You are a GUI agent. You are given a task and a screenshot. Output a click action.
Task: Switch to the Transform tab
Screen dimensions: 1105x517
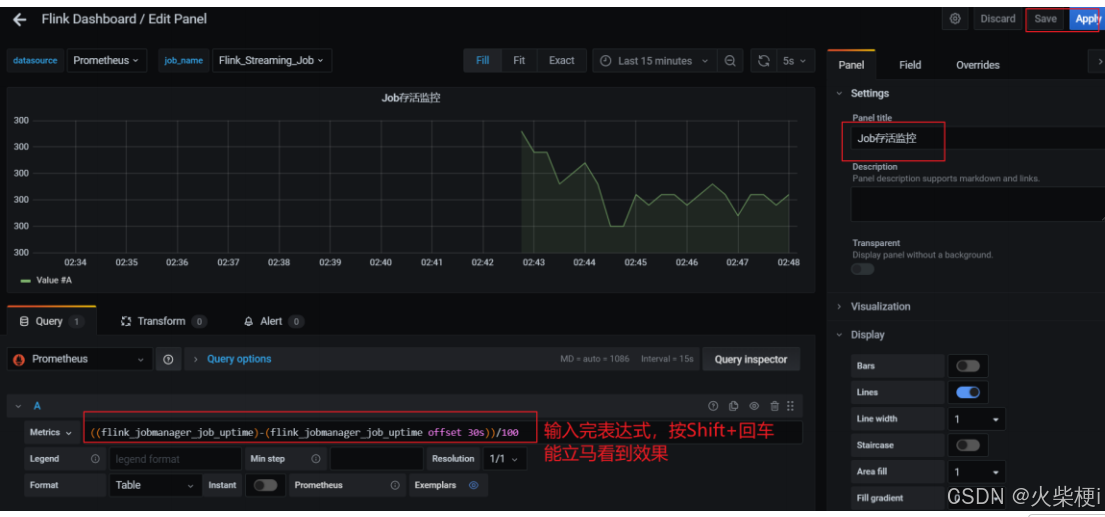coord(163,321)
